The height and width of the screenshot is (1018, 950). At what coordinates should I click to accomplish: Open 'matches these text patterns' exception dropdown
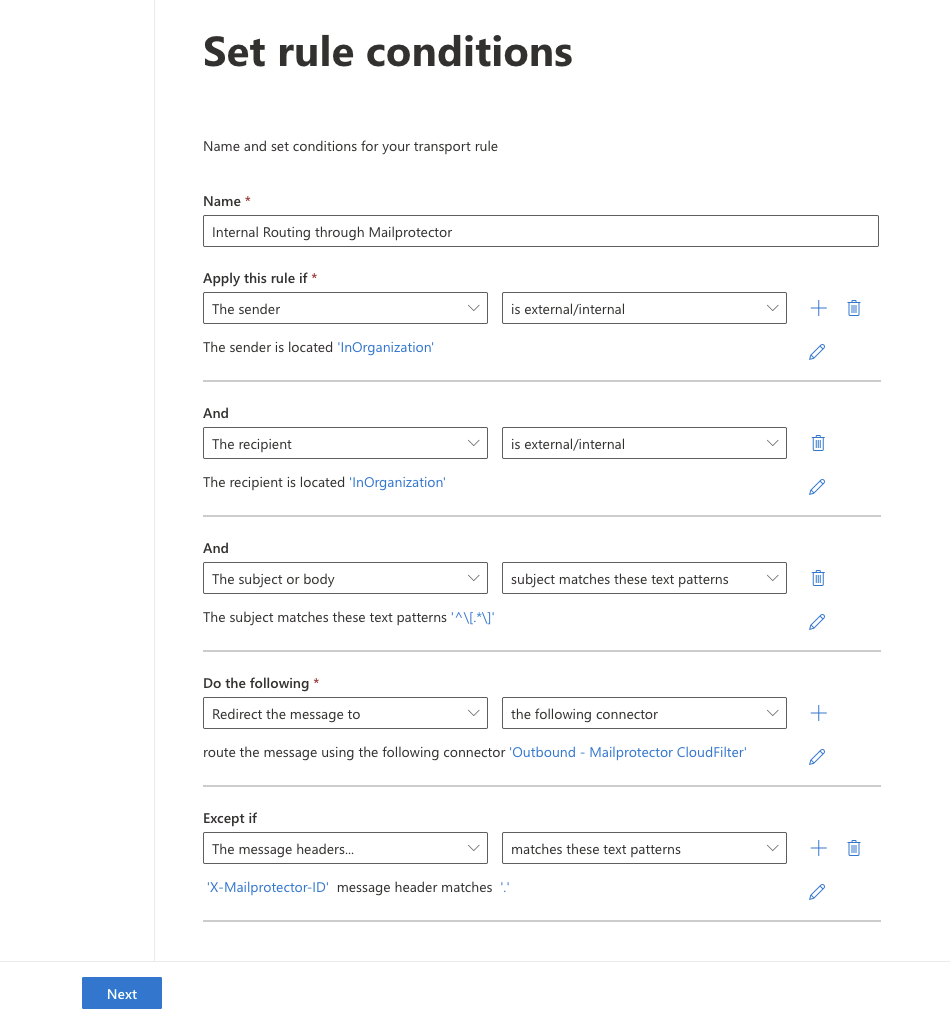pos(644,849)
